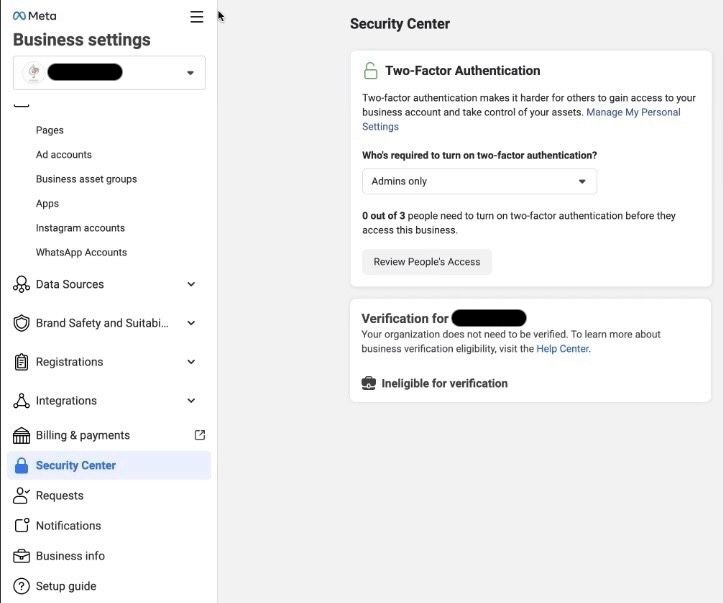
Task: Click the Brand Safety shield icon
Action: [x=21, y=323]
